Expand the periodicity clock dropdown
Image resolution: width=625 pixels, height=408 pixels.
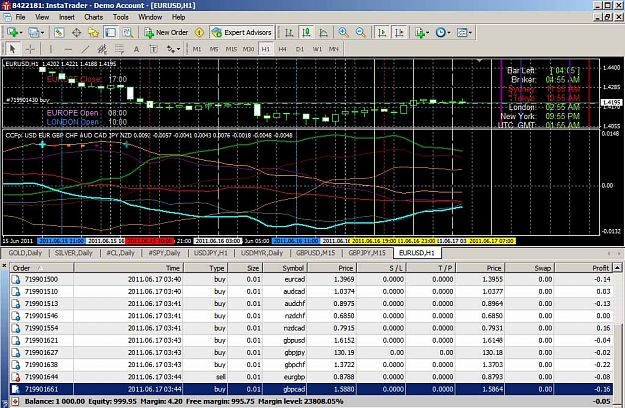tap(448, 33)
